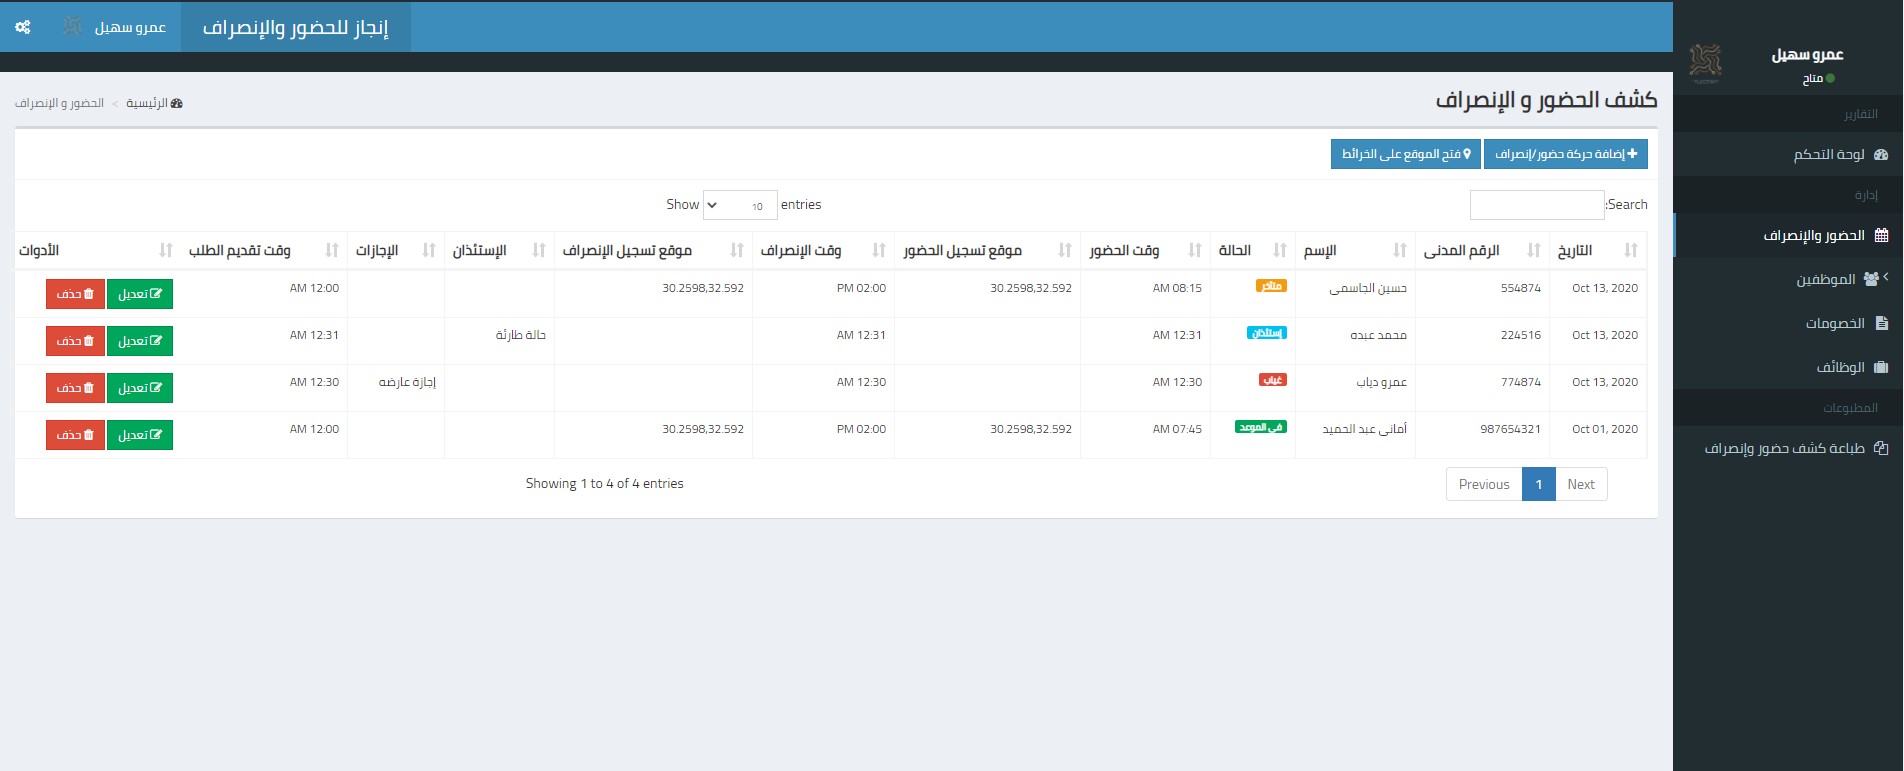This screenshot has width=1904, height=771.
Task: Sort table by الحالة column arrows
Action: pos(1280,250)
